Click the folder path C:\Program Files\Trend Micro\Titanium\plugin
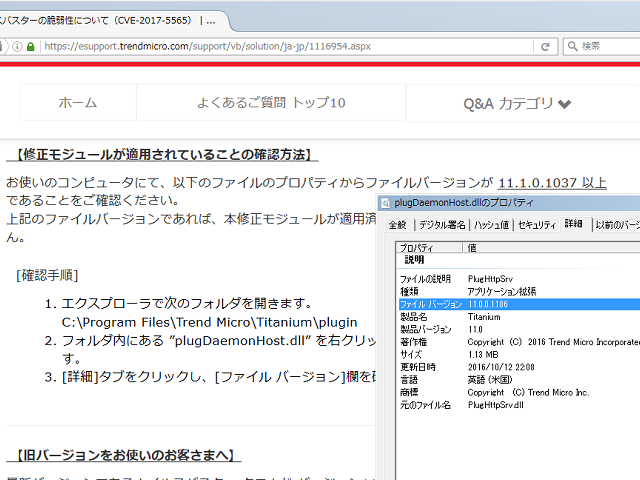Viewport: 640px width, 480px height. [209, 322]
